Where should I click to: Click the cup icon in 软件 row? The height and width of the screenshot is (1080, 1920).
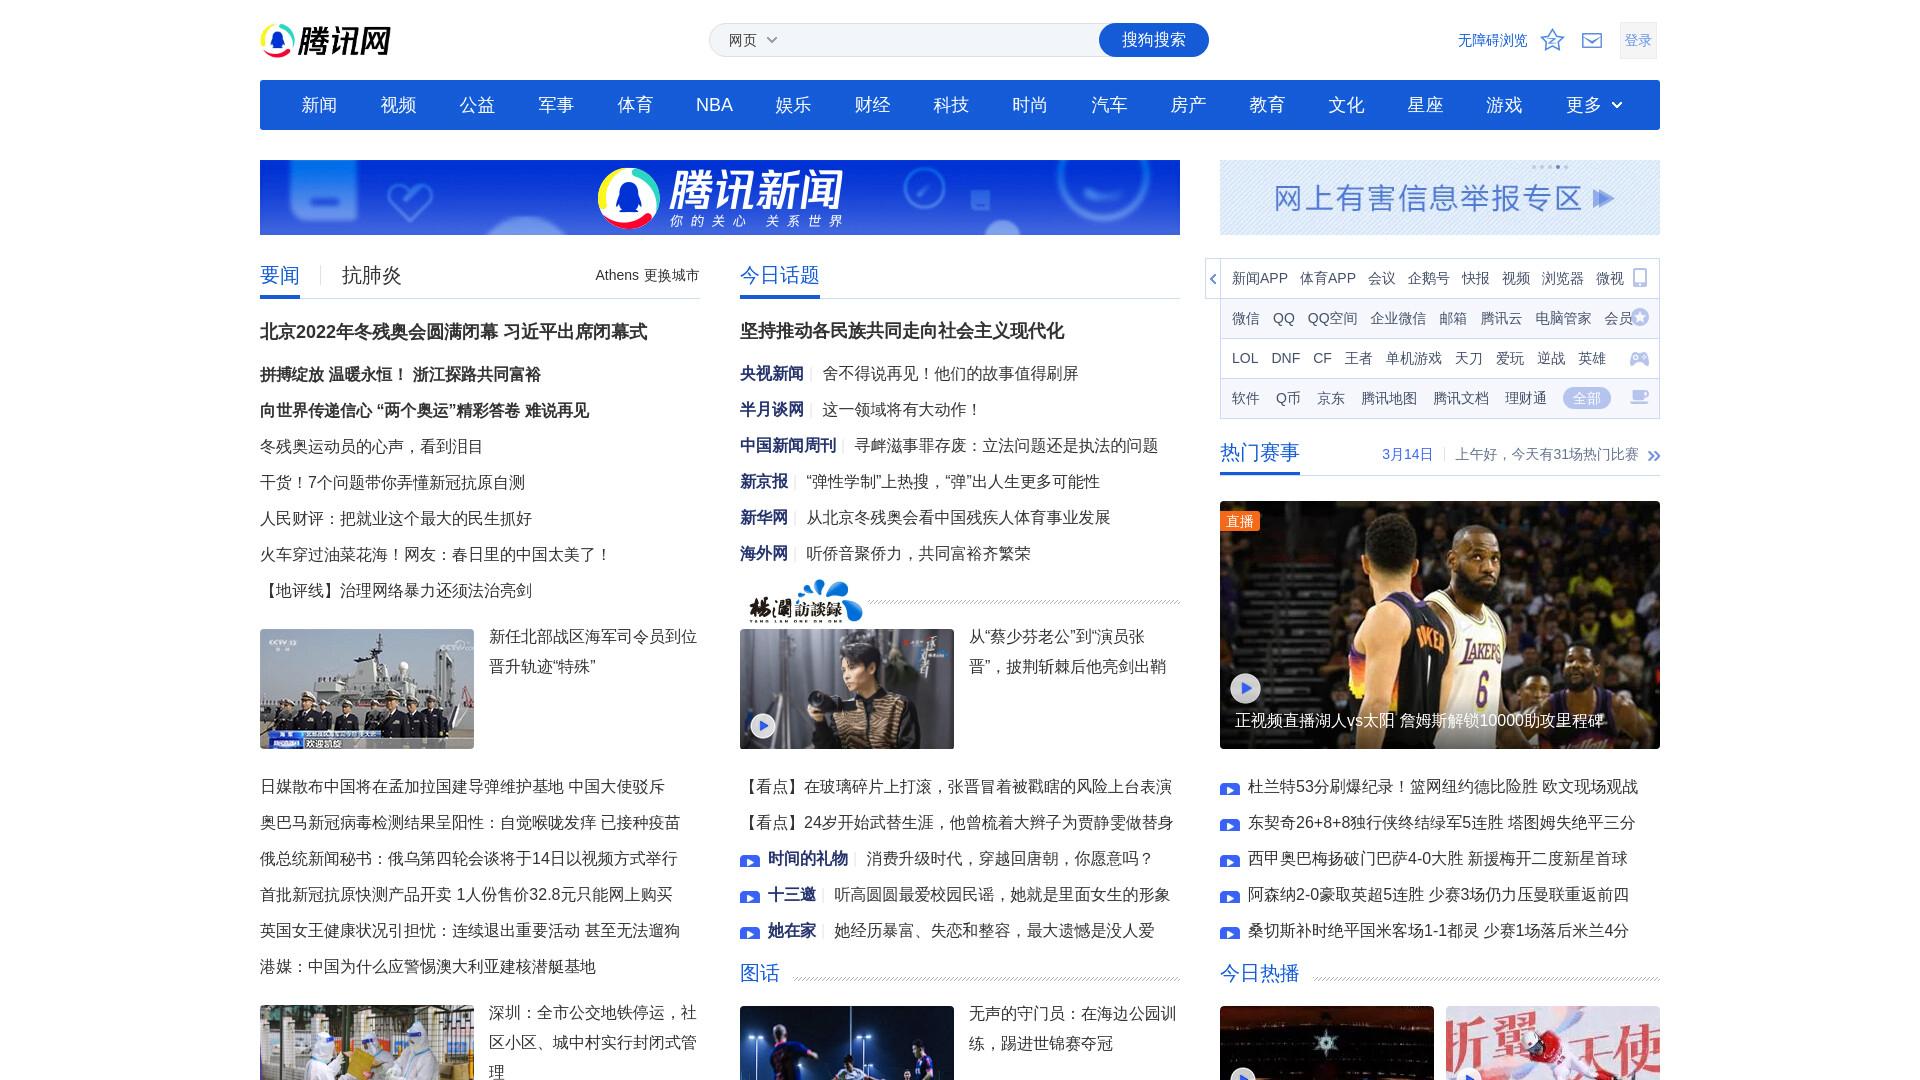[x=1639, y=397]
